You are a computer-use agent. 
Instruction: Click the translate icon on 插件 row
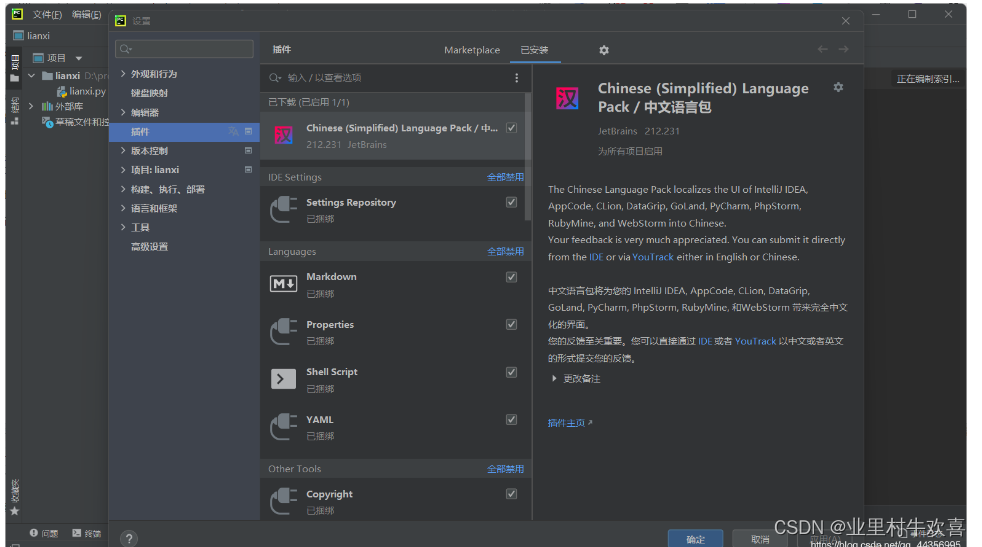click(233, 131)
